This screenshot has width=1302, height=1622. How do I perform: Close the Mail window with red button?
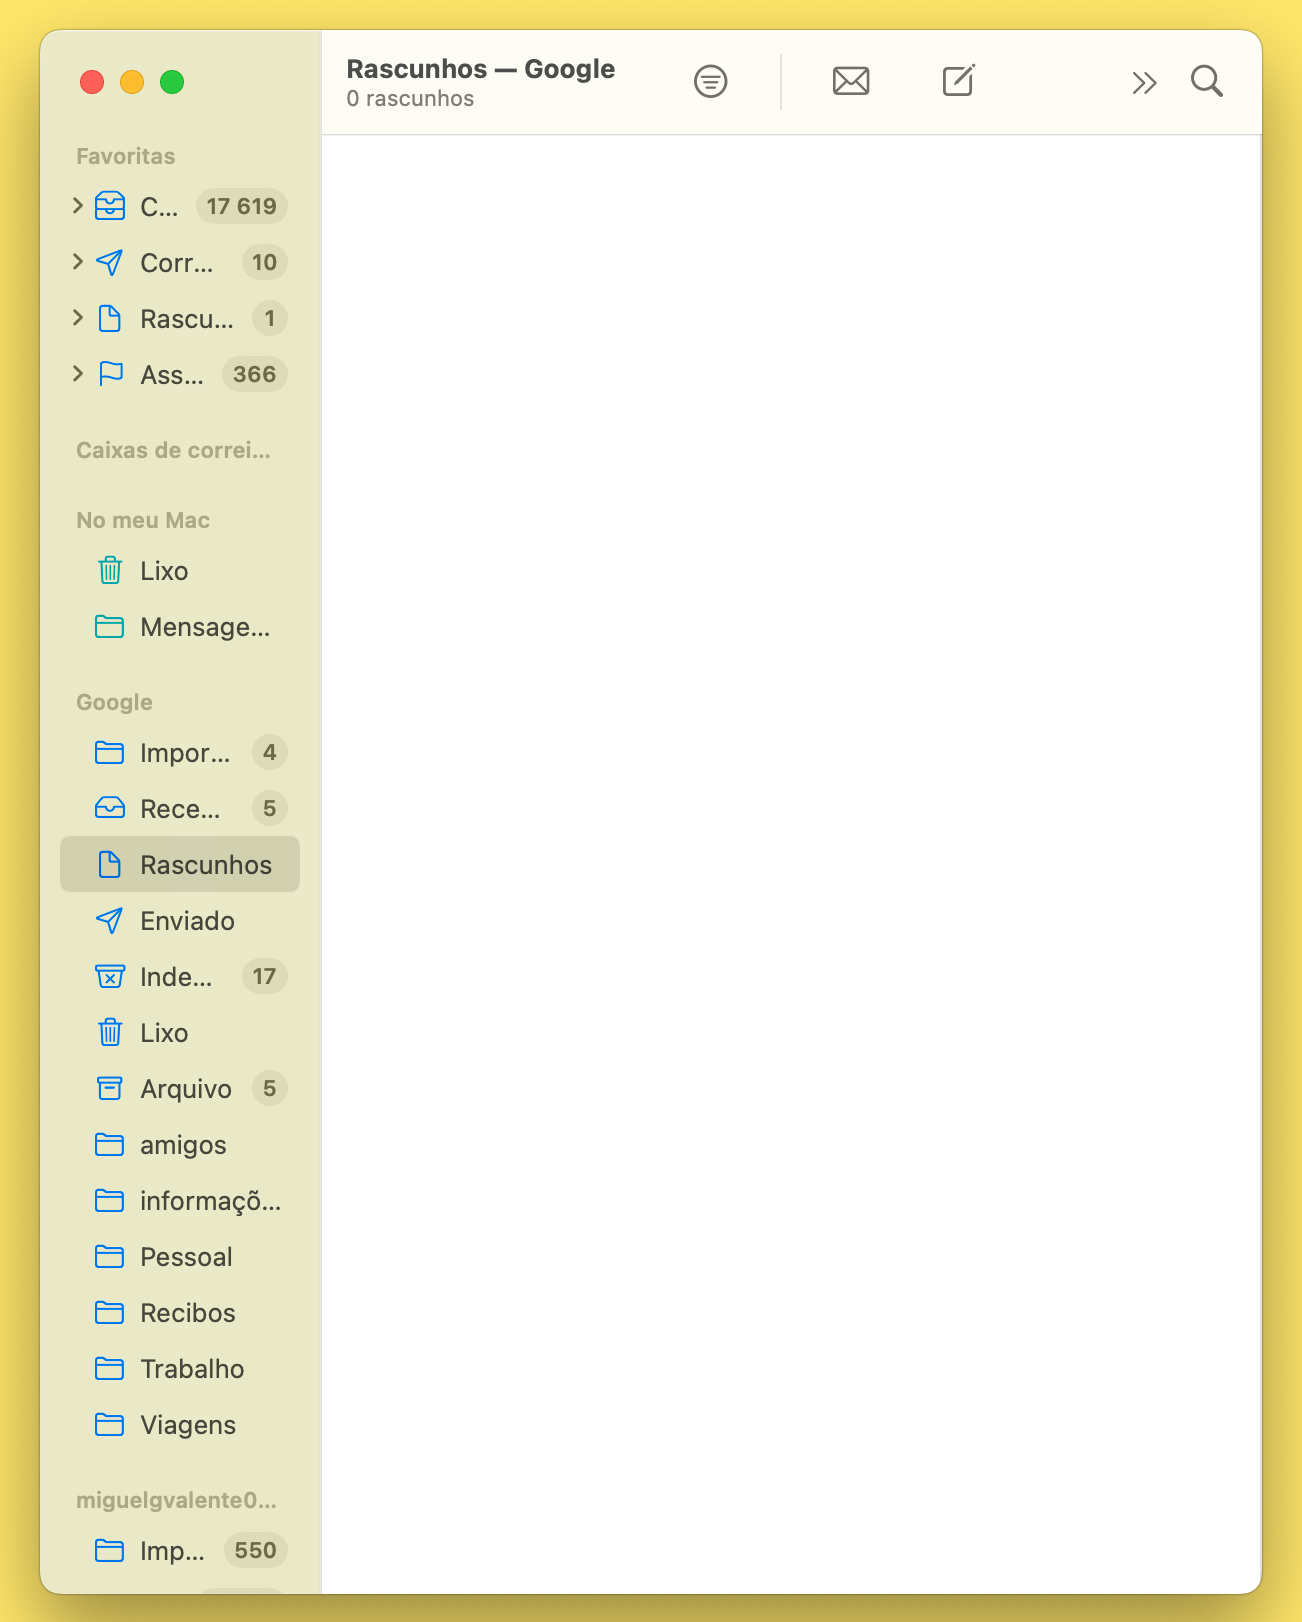[92, 82]
